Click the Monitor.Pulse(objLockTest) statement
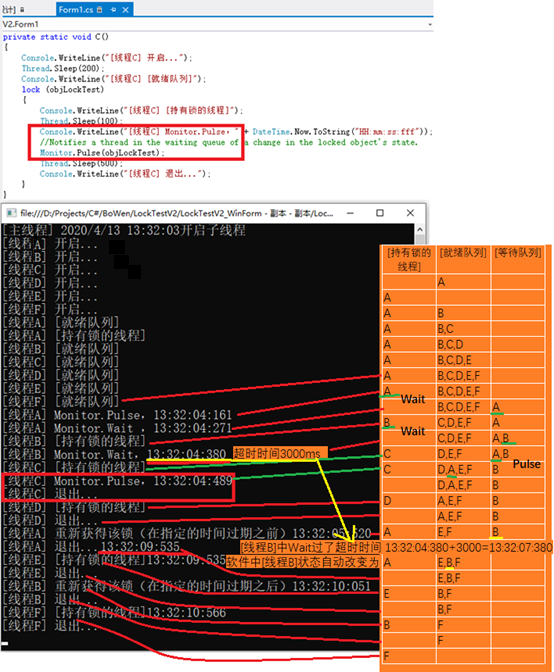Viewport: 554px width, 672px height. click(102, 153)
